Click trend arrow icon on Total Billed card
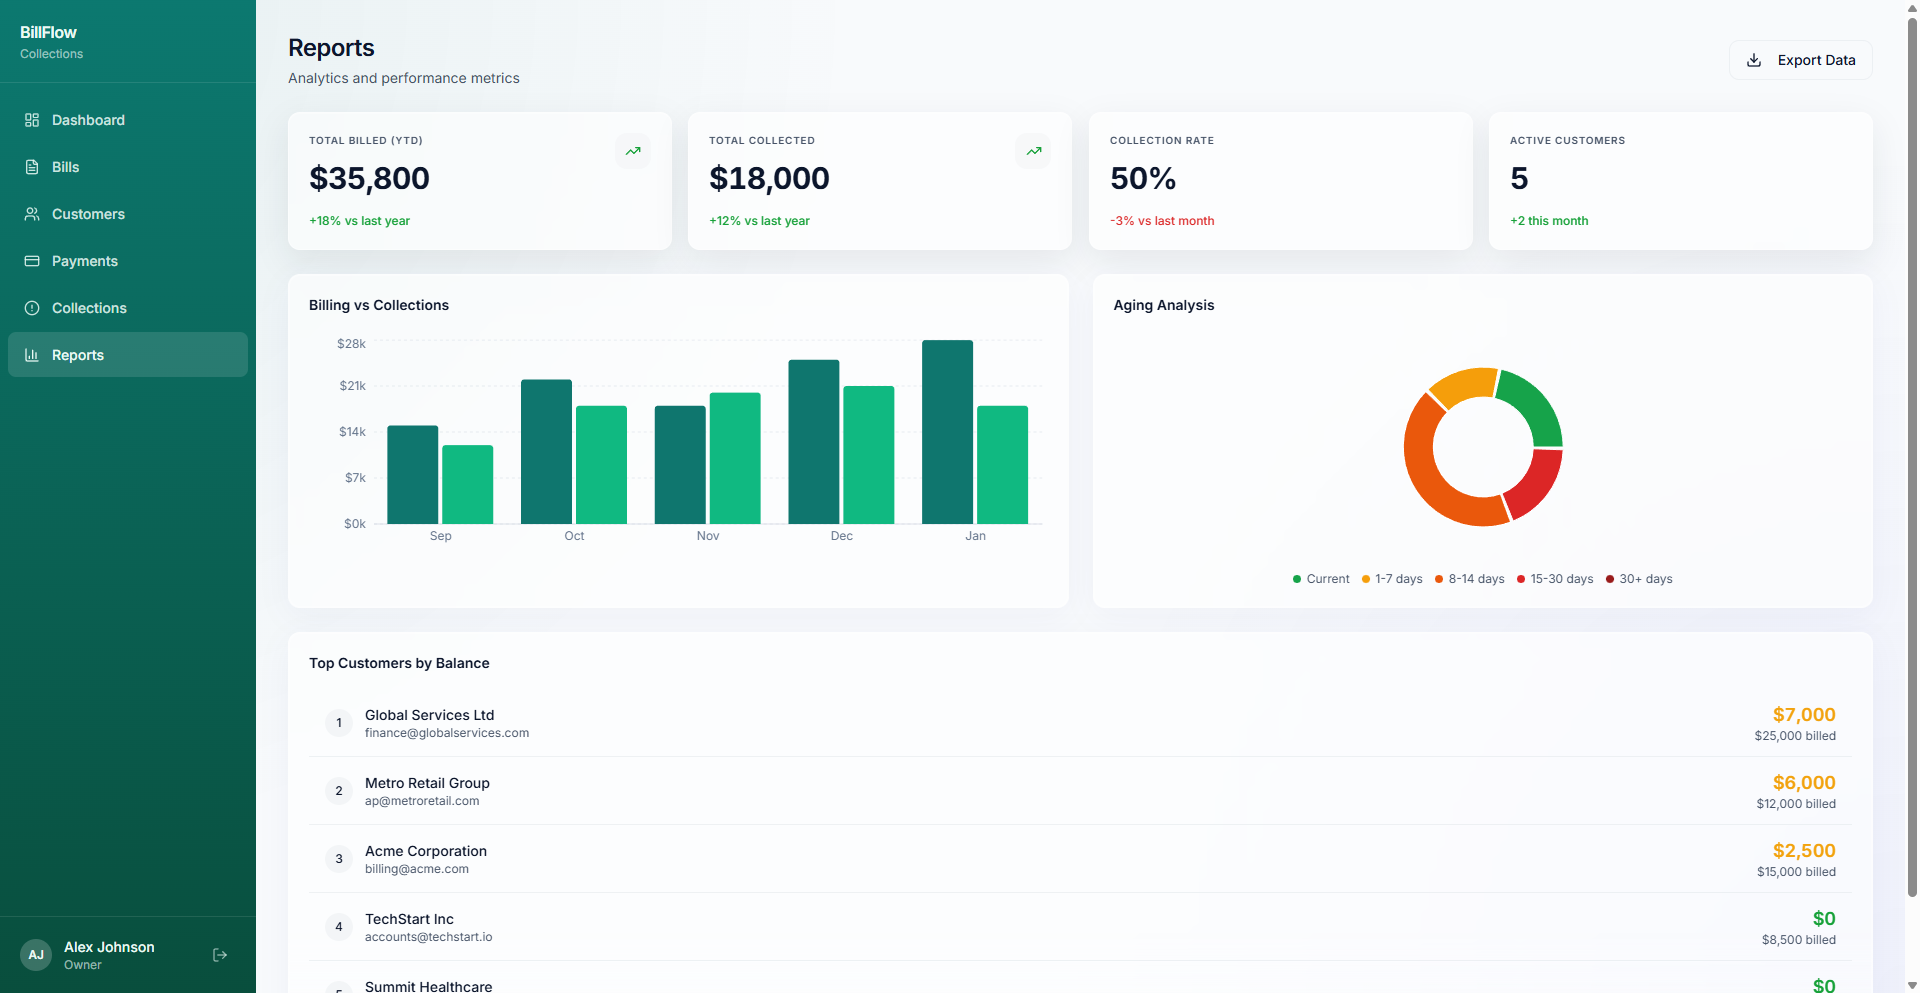The height and width of the screenshot is (993, 1920). coord(633,151)
